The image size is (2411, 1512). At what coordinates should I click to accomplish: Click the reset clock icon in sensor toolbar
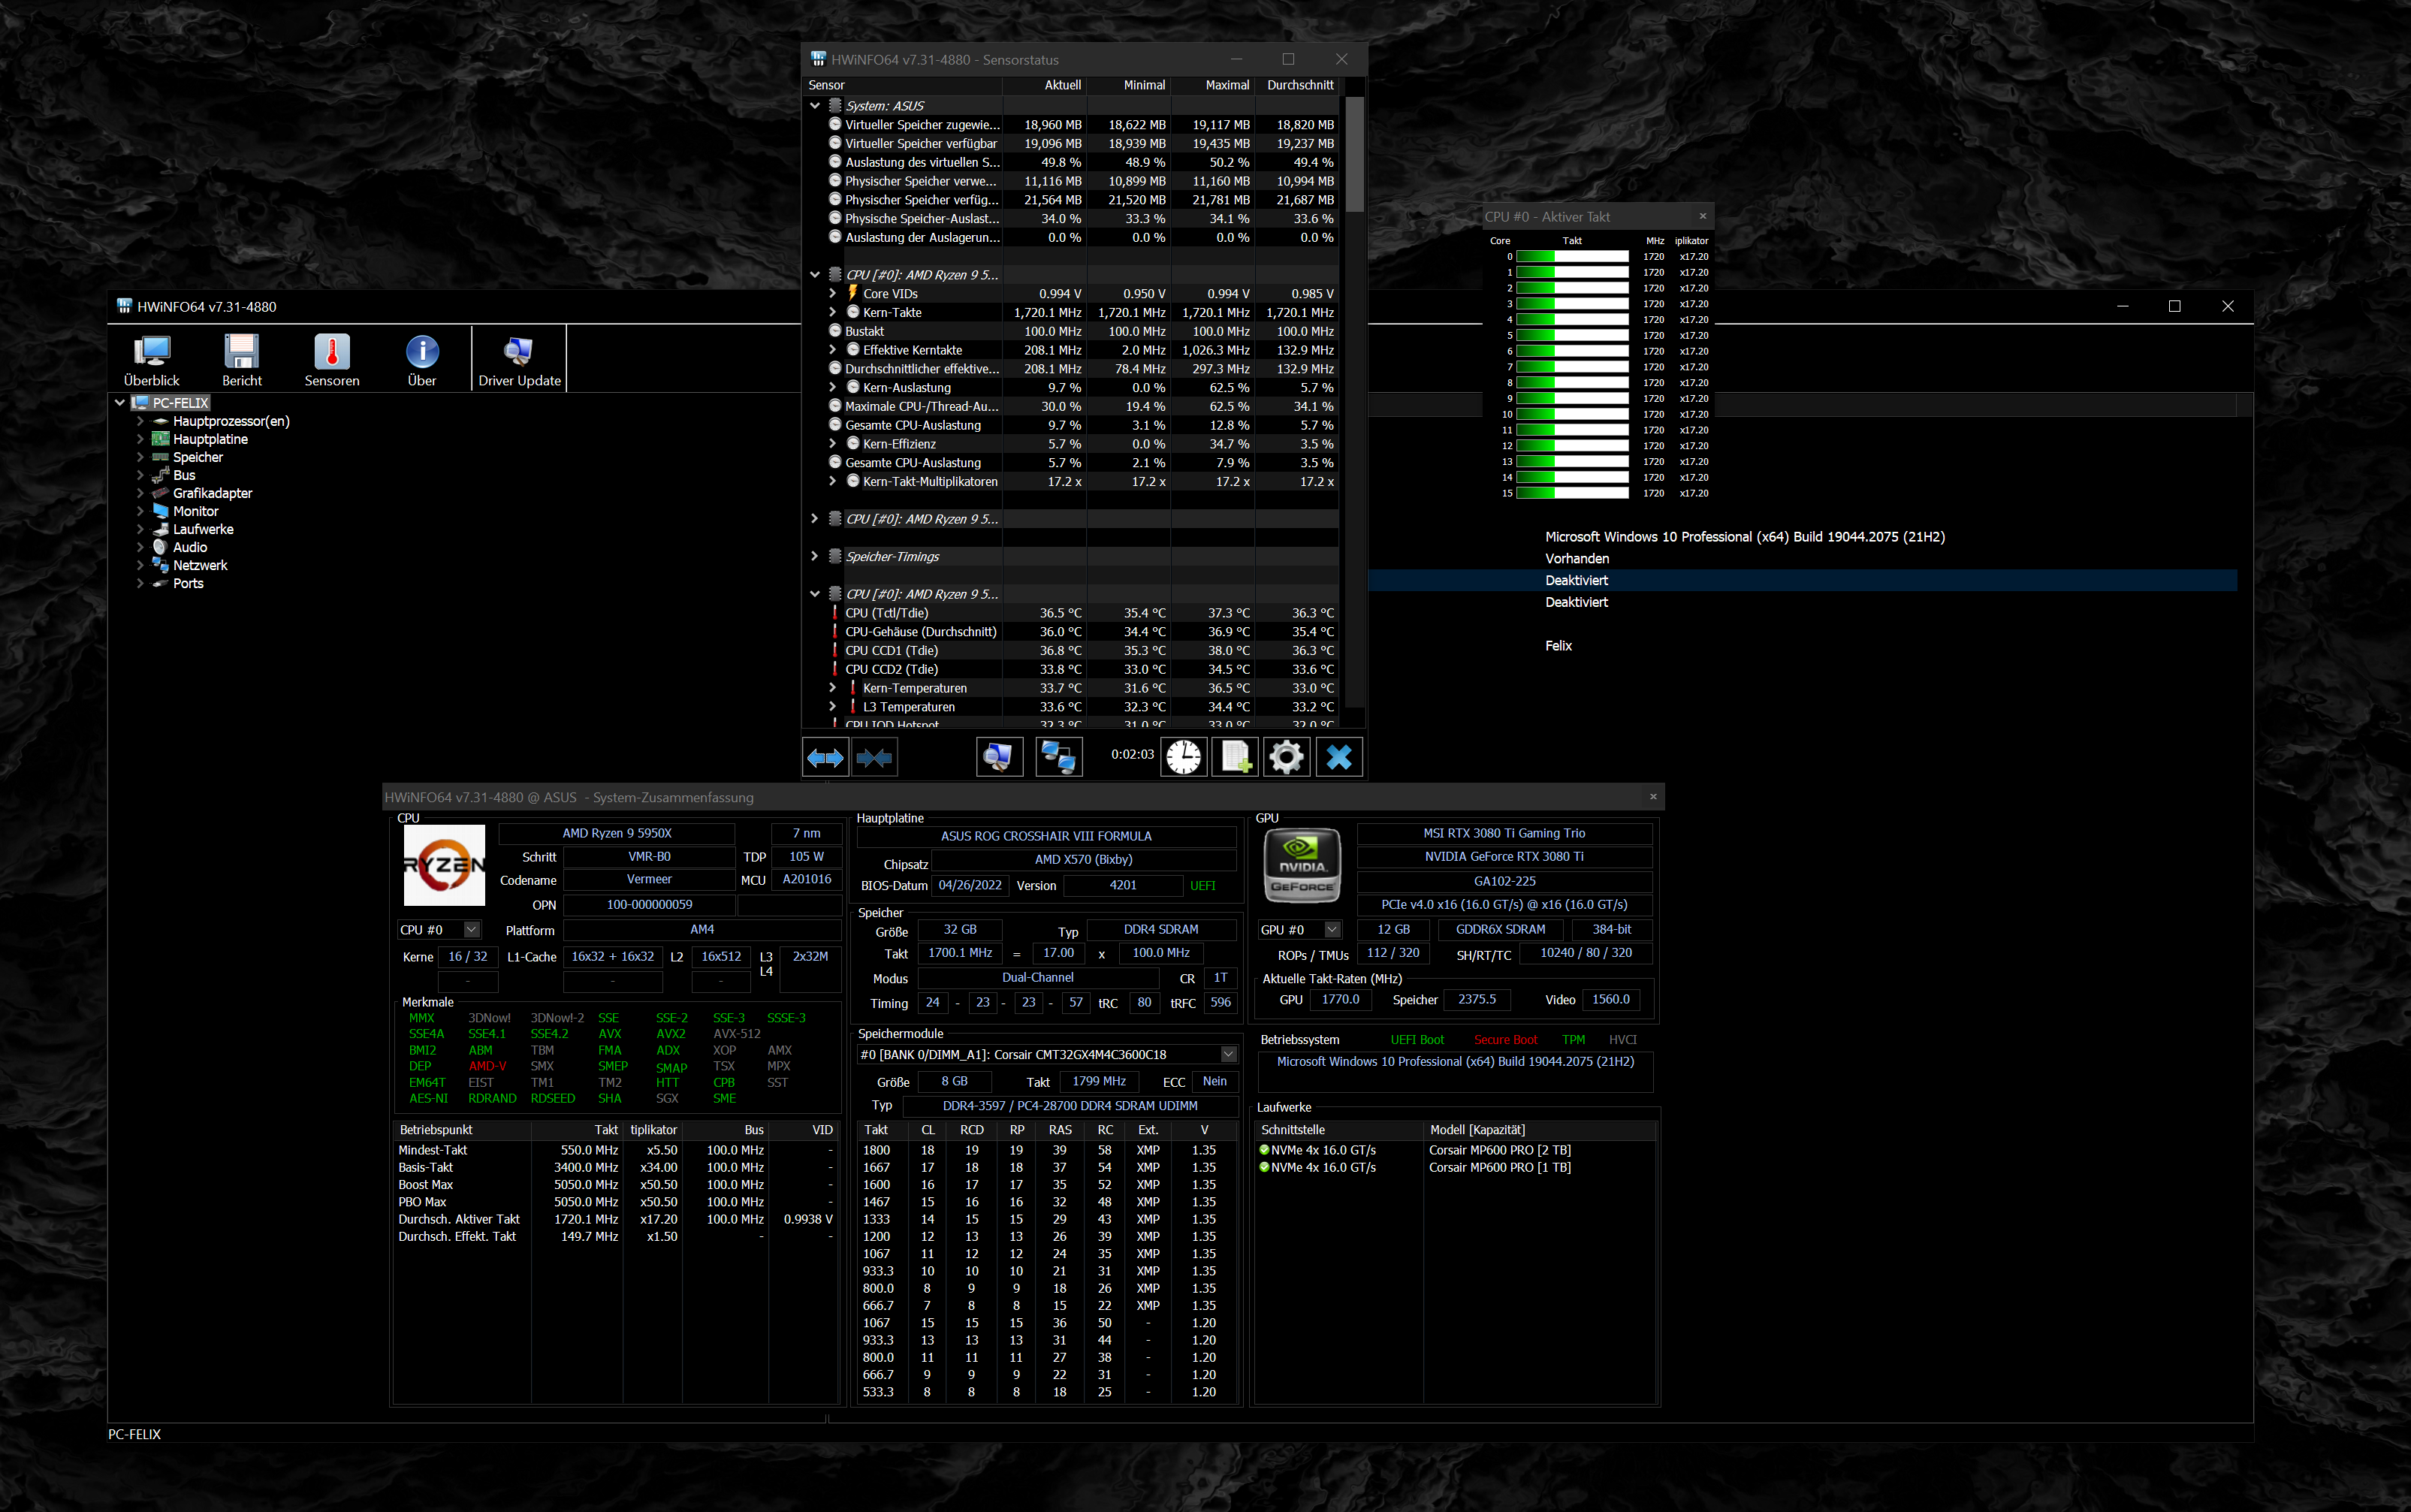coord(1184,758)
